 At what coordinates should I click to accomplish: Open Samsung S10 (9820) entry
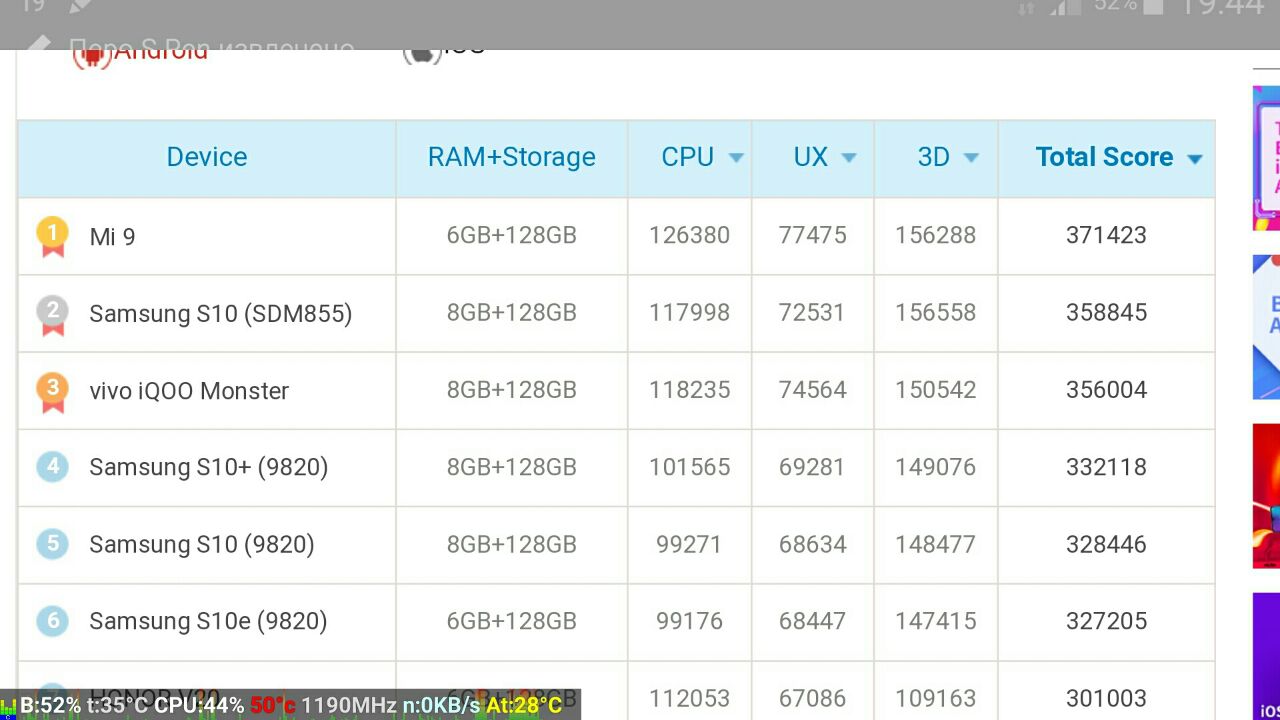(202, 544)
